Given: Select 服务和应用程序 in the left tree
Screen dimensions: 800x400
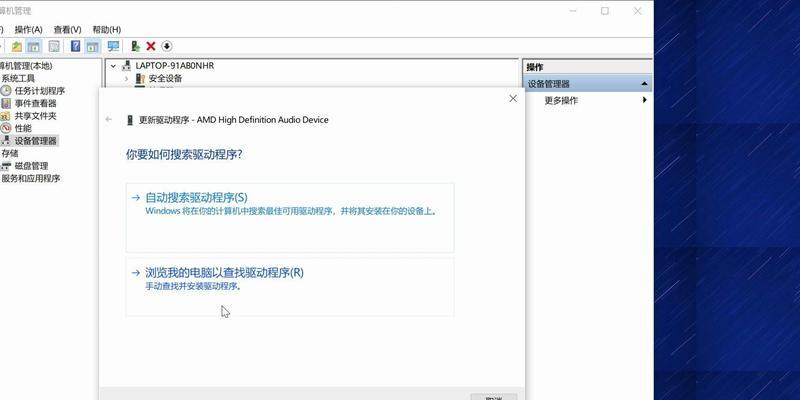Looking at the screenshot, I should [31, 179].
